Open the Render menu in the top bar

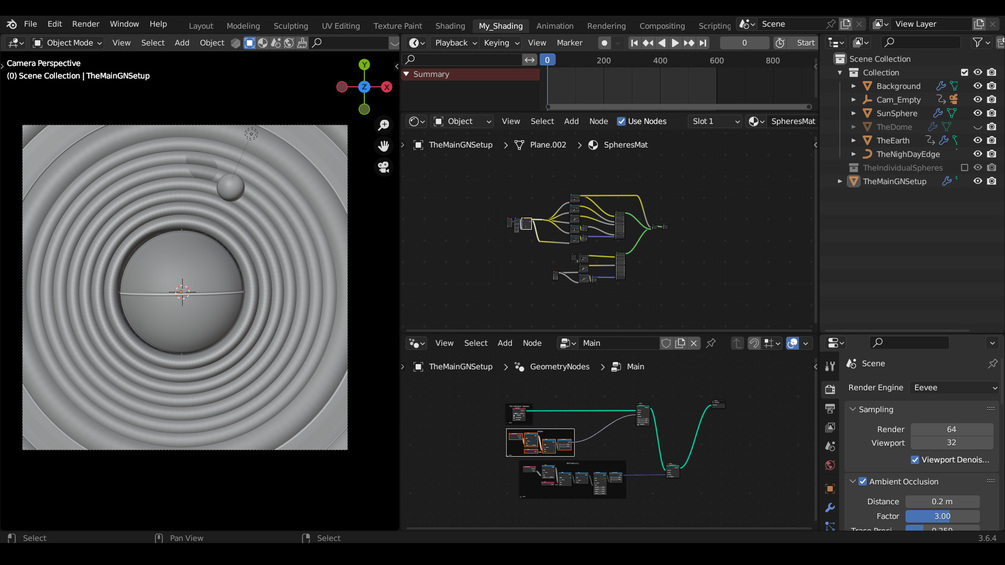click(x=85, y=24)
